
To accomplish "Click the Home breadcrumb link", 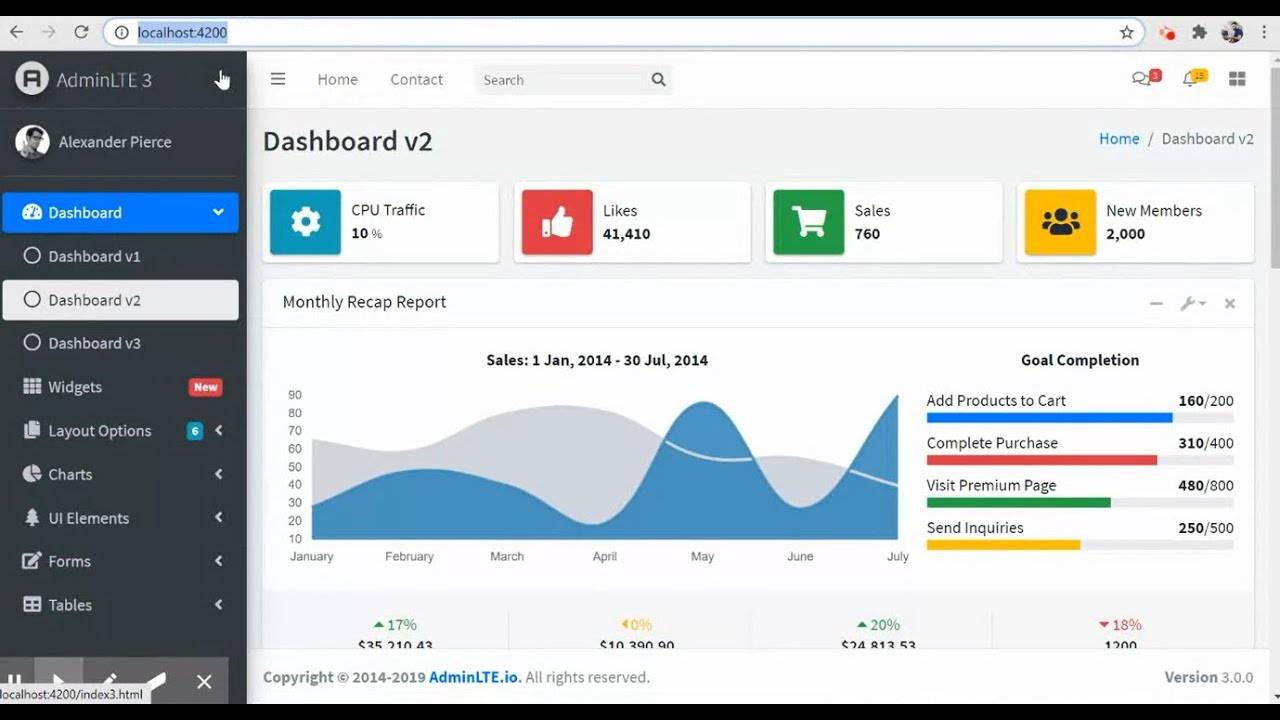I will (1119, 139).
